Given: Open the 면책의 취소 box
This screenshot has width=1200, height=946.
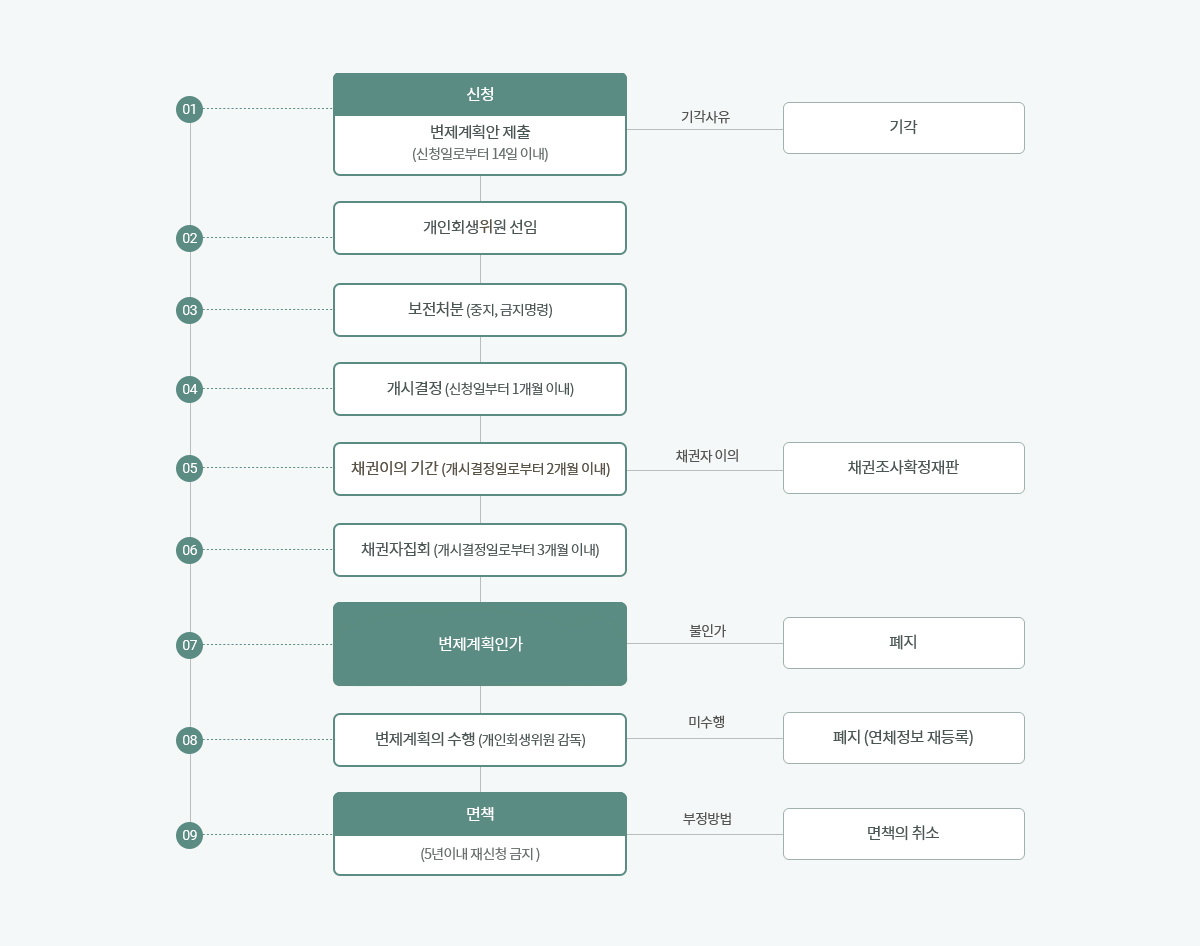Looking at the screenshot, I should coord(903,834).
